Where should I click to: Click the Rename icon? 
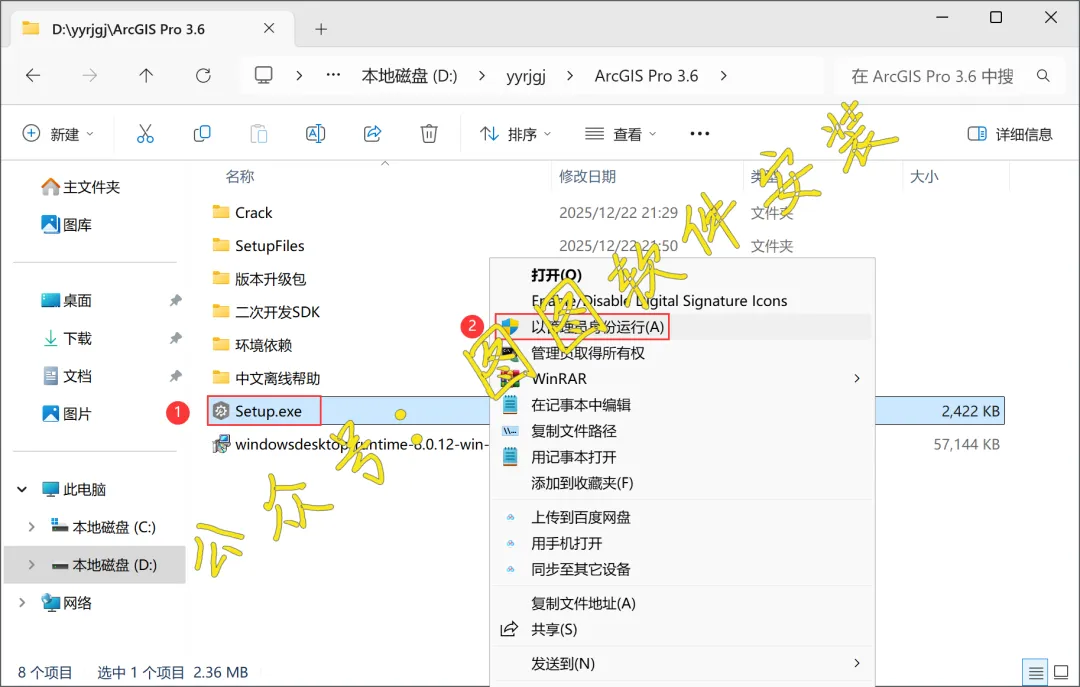pyautogui.click(x=315, y=134)
